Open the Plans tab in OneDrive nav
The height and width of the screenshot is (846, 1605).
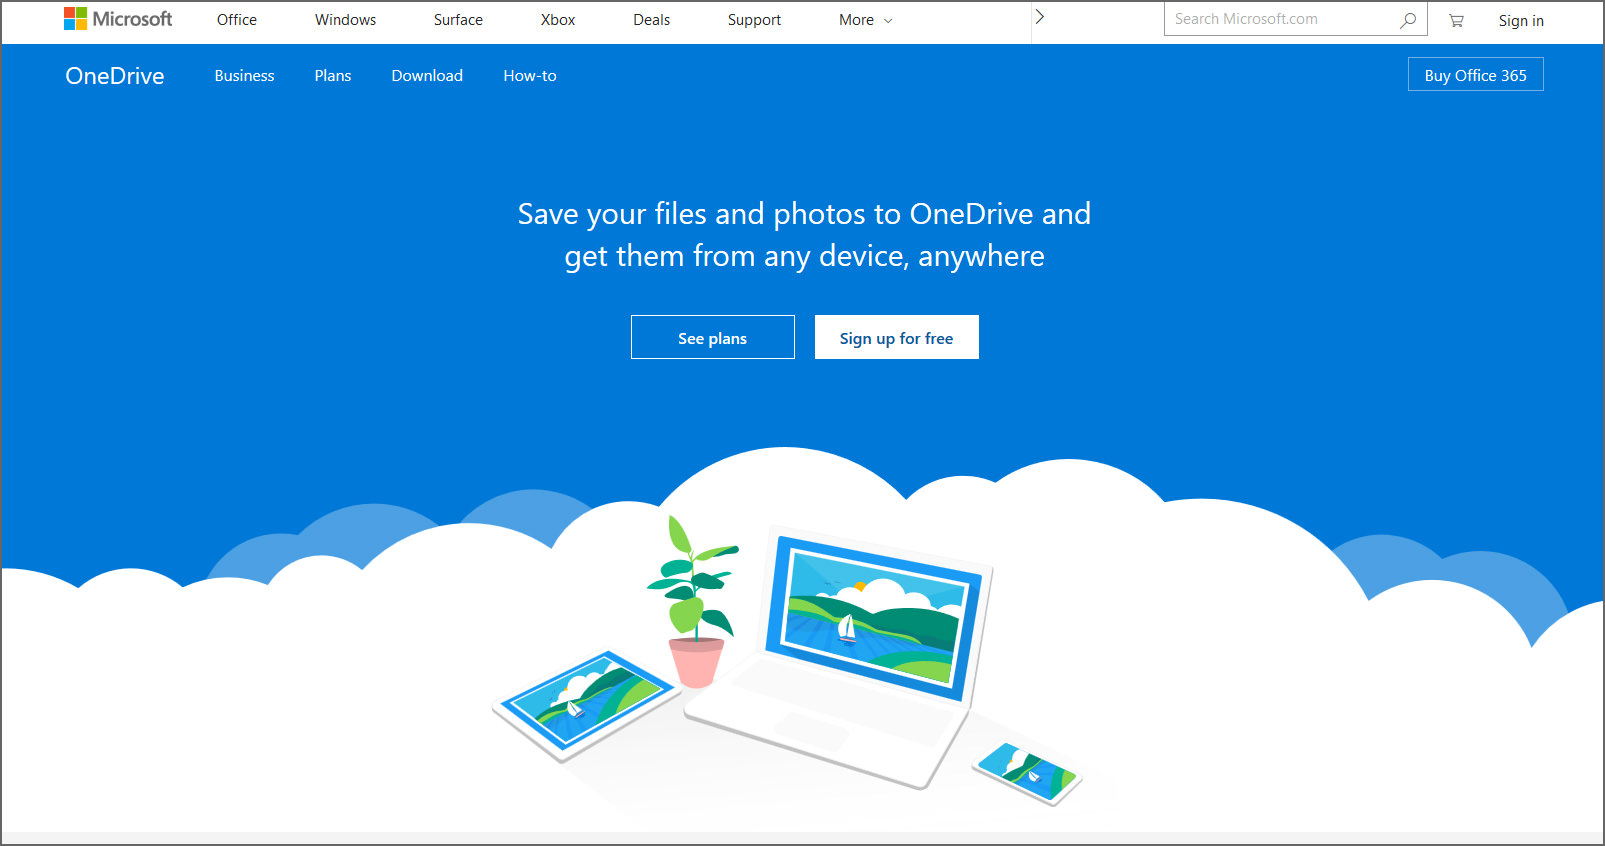pyautogui.click(x=333, y=76)
